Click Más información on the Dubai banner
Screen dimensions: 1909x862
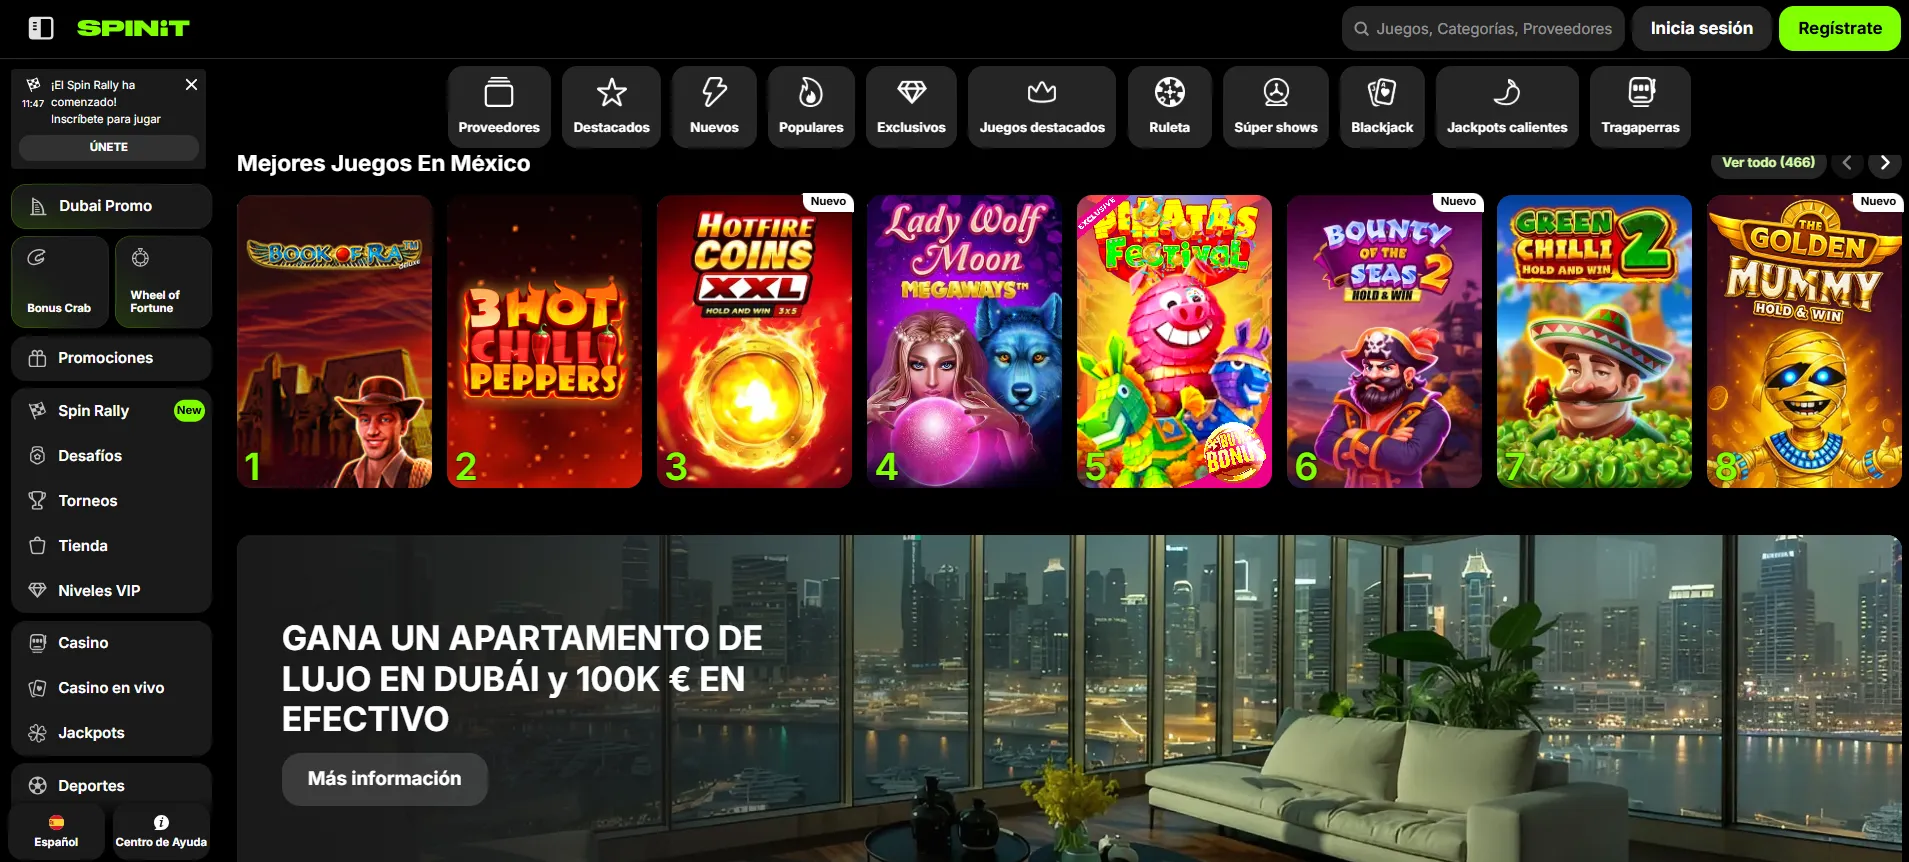click(385, 779)
